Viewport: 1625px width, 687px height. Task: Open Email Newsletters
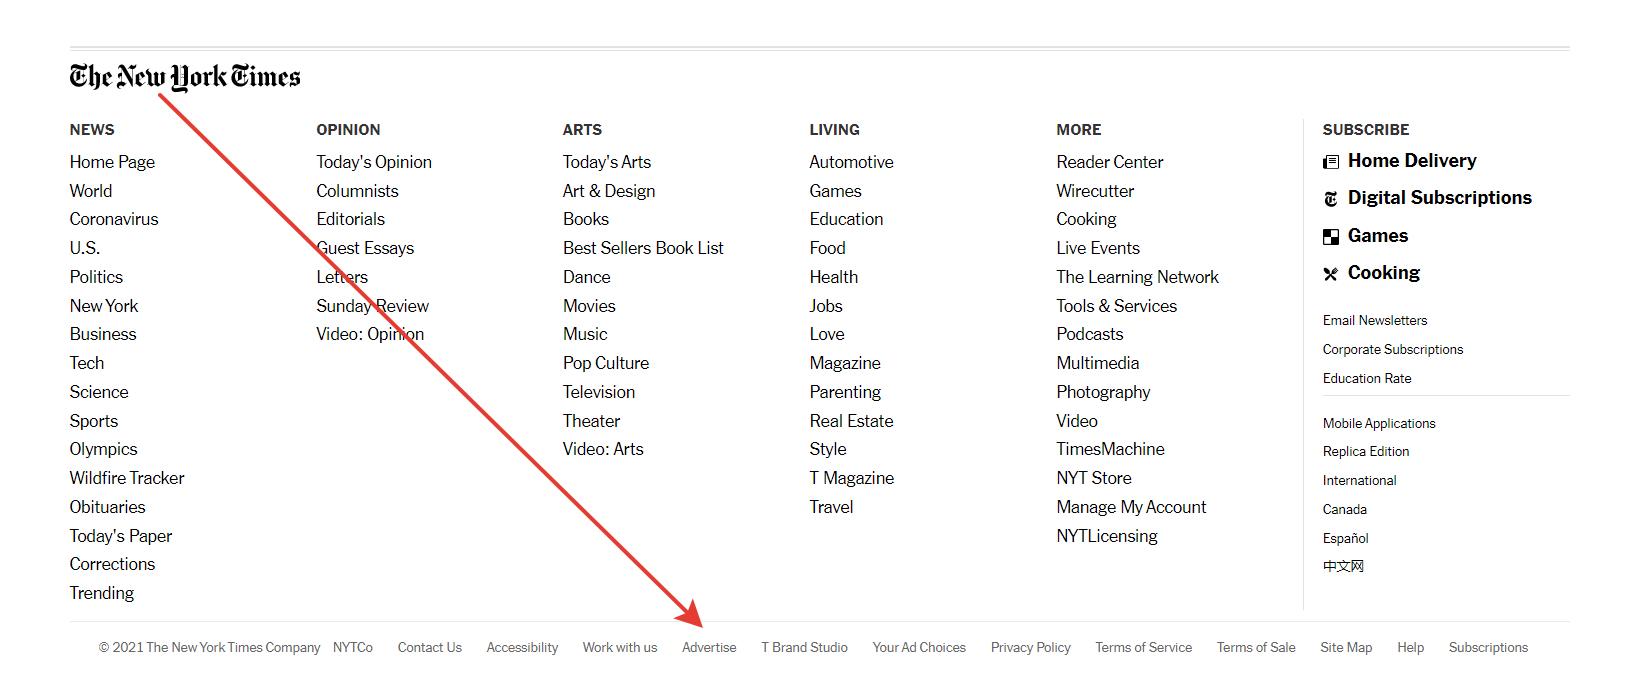[x=1375, y=320]
